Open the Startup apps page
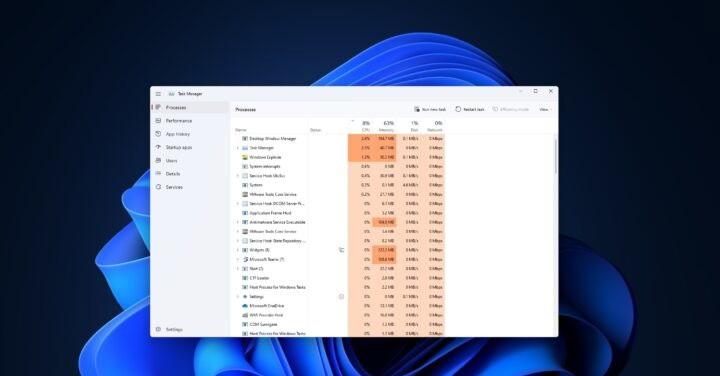720x376 pixels. pyautogui.click(x=190, y=147)
